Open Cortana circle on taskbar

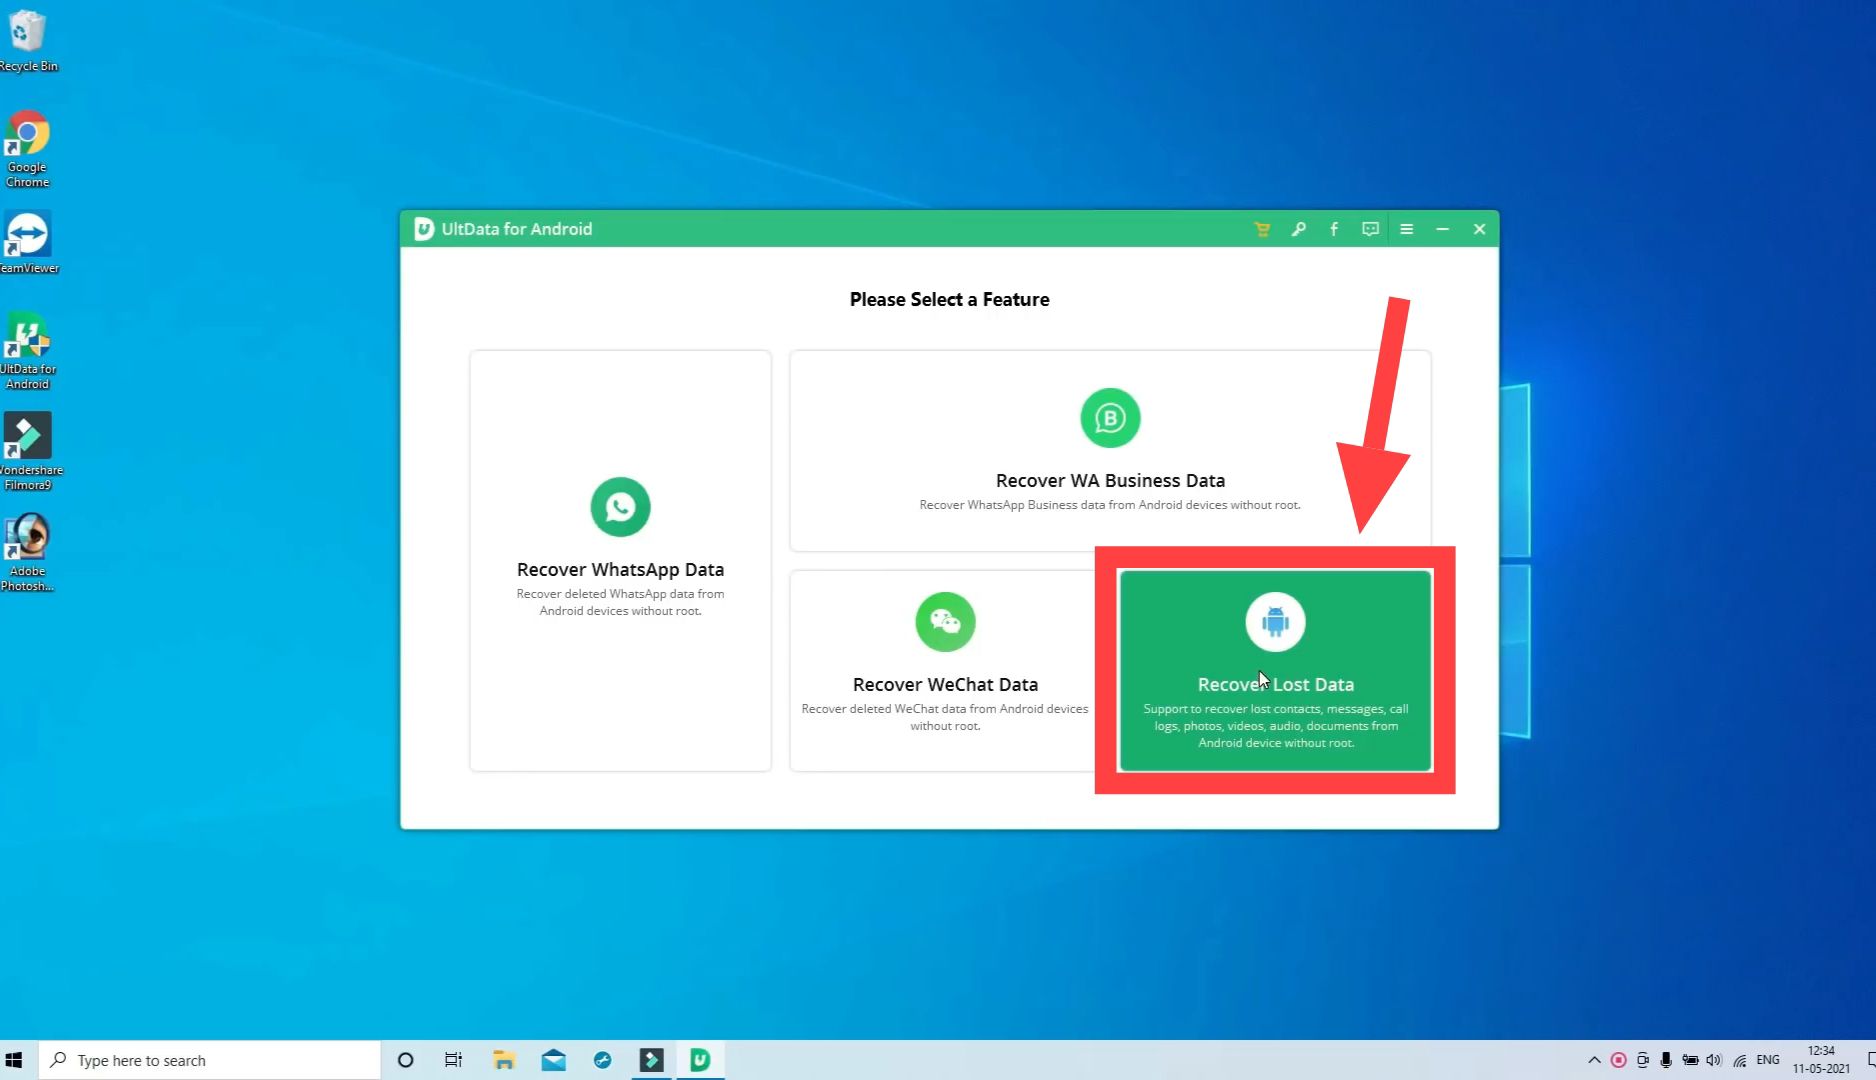[x=405, y=1060]
